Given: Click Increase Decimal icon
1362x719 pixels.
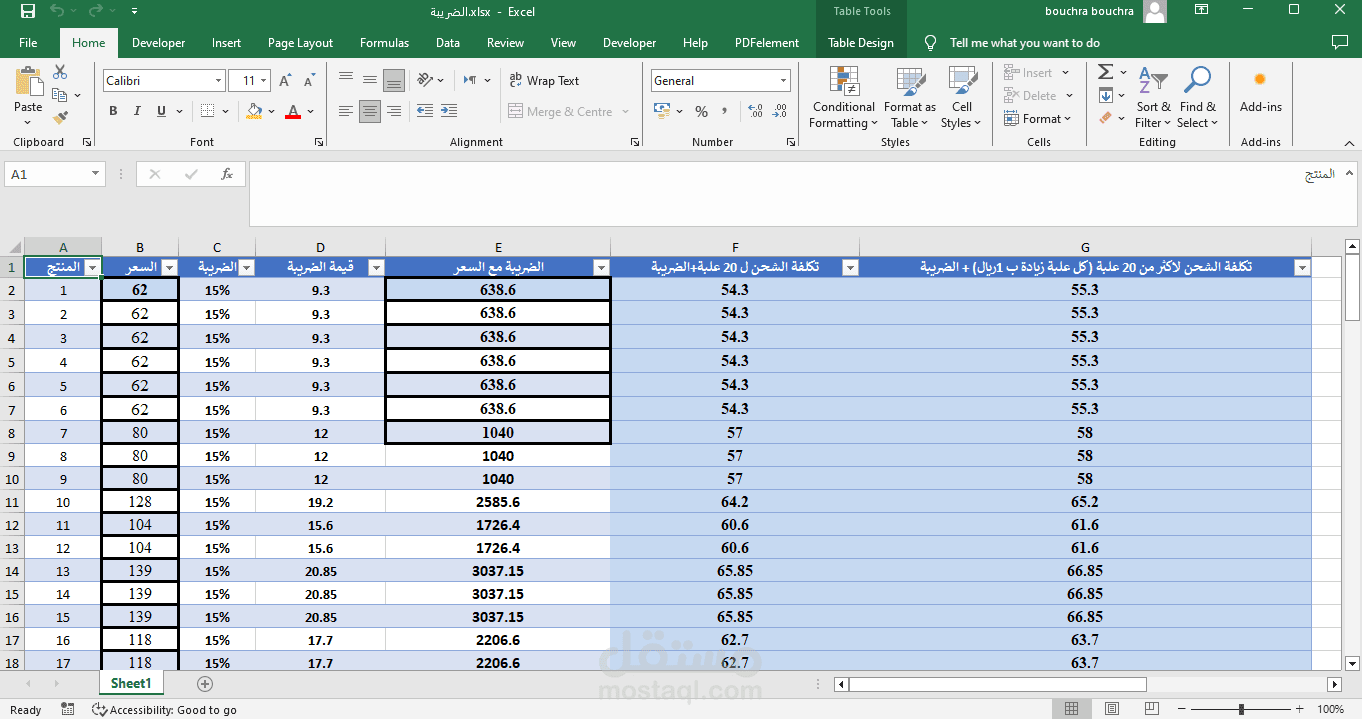Looking at the screenshot, I should [x=754, y=111].
